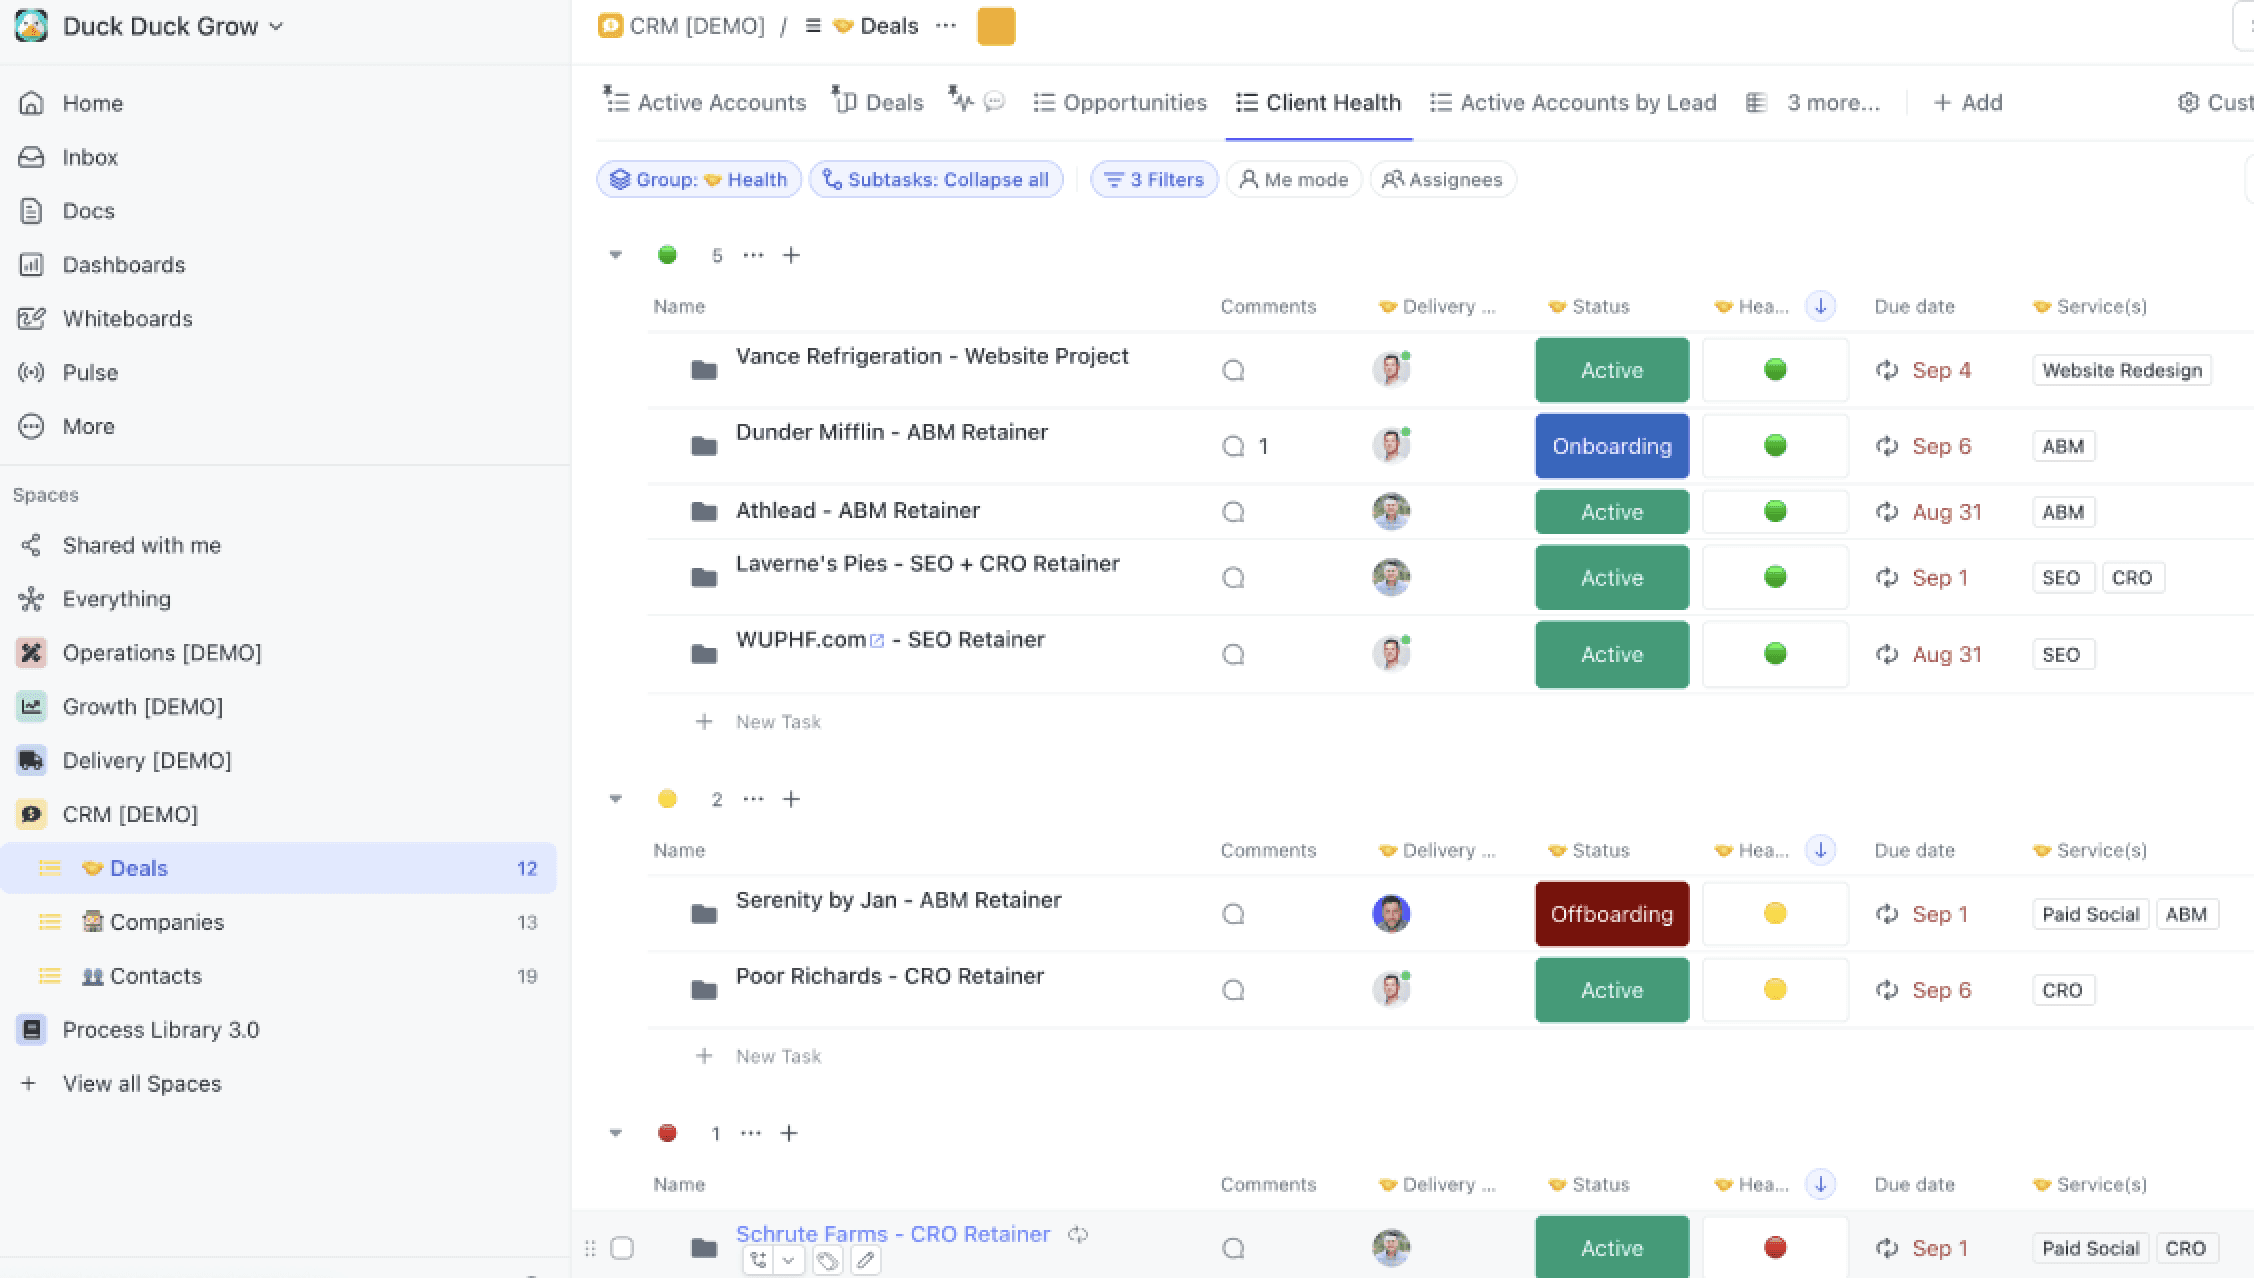Open the Onboarding status dropdown for Dunder Mifflin
This screenshot has height=1278, width=2254.
1612,446
